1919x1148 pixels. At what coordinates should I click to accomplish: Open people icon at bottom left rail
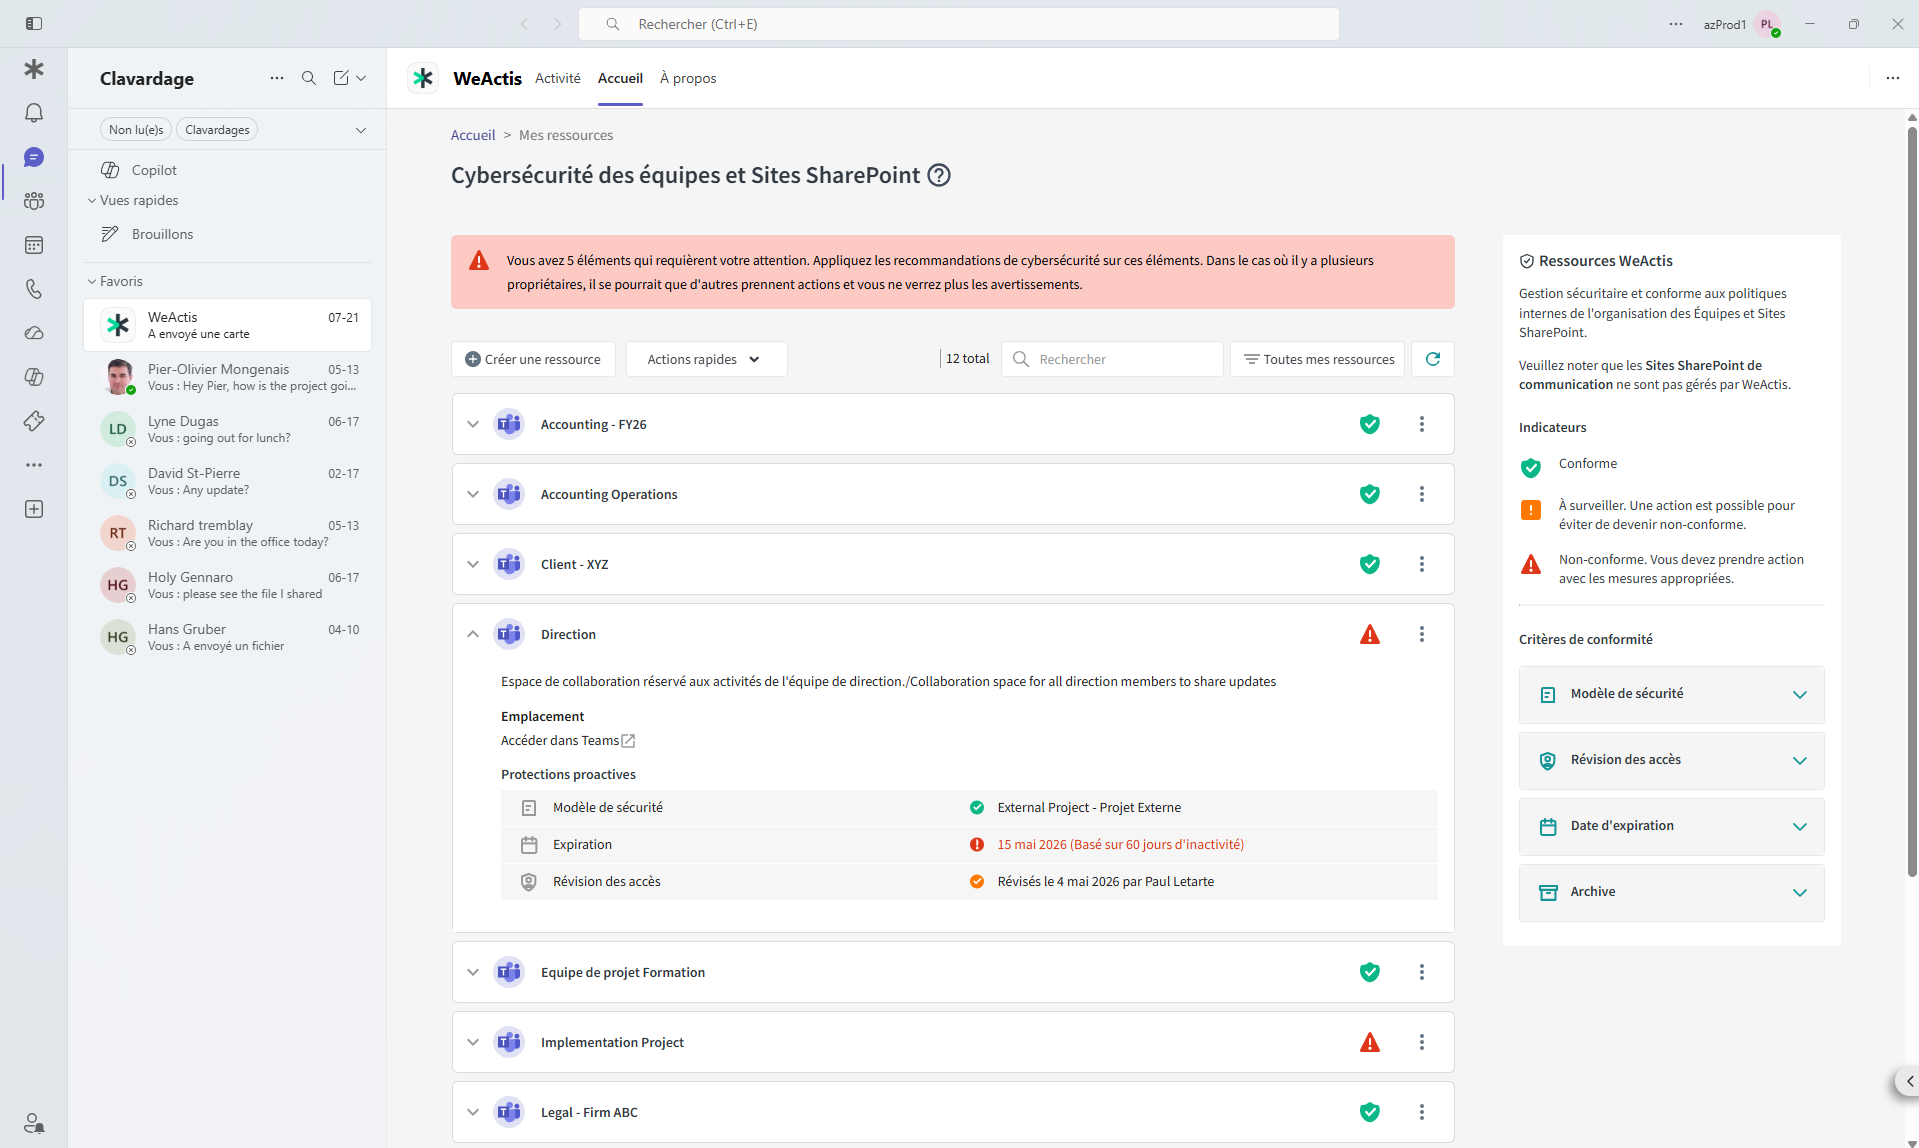[x=34, y=1122]
